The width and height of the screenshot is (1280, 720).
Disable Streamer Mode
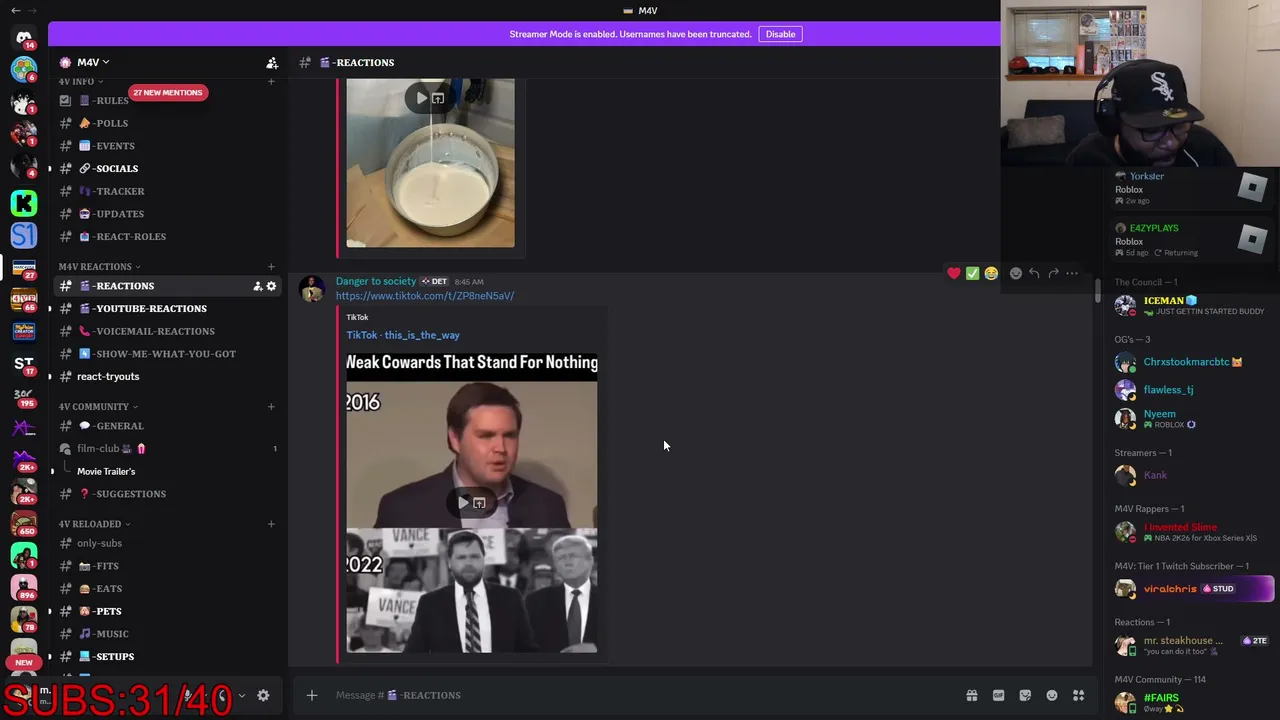780,34
